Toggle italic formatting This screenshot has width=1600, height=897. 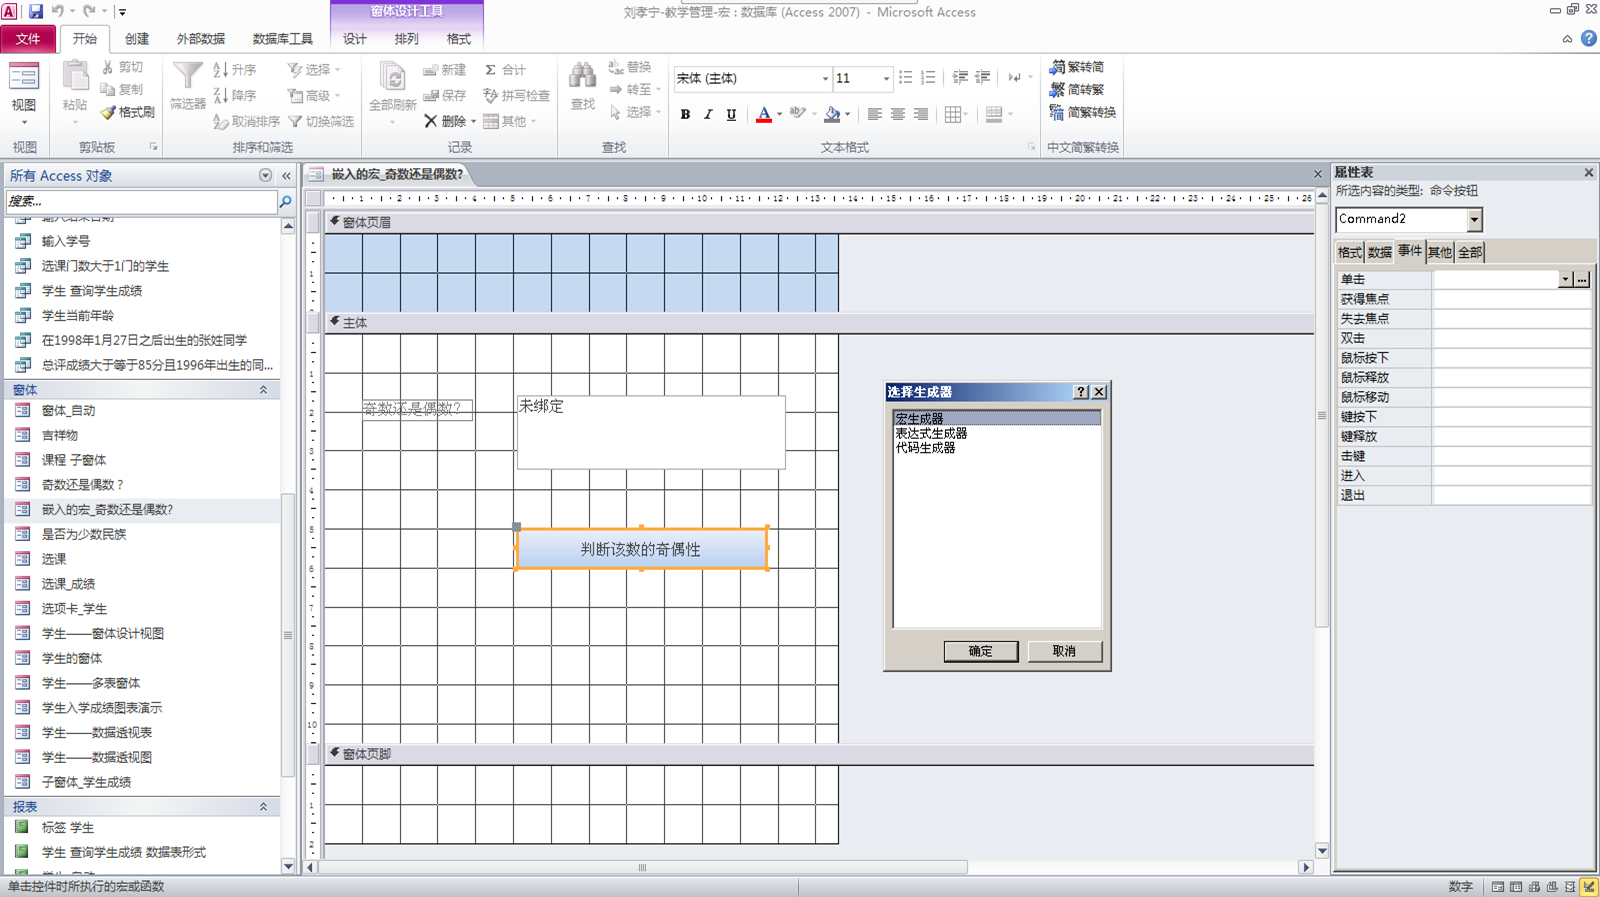coord(708,114)
